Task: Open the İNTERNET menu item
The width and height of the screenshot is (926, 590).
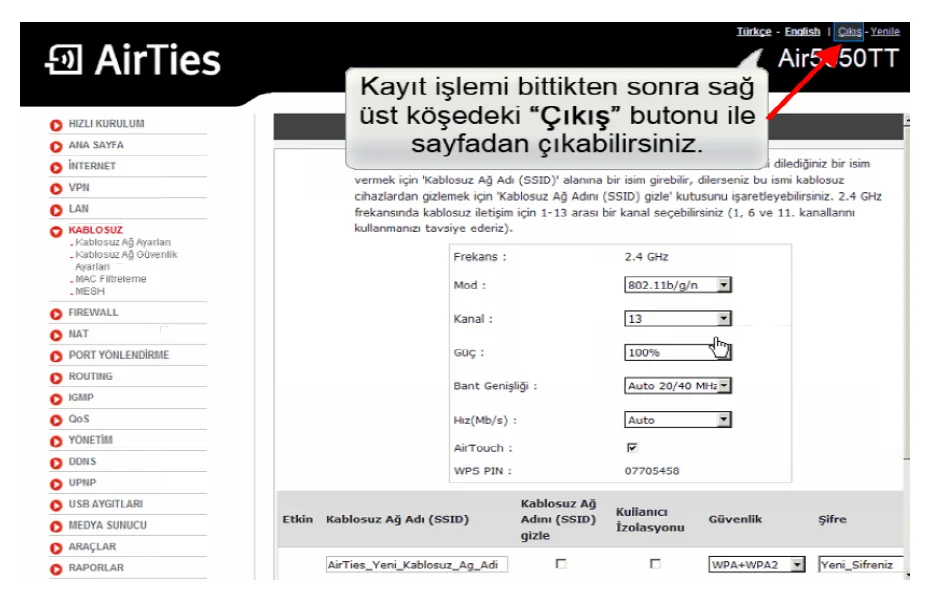Action: coord(92,166)
